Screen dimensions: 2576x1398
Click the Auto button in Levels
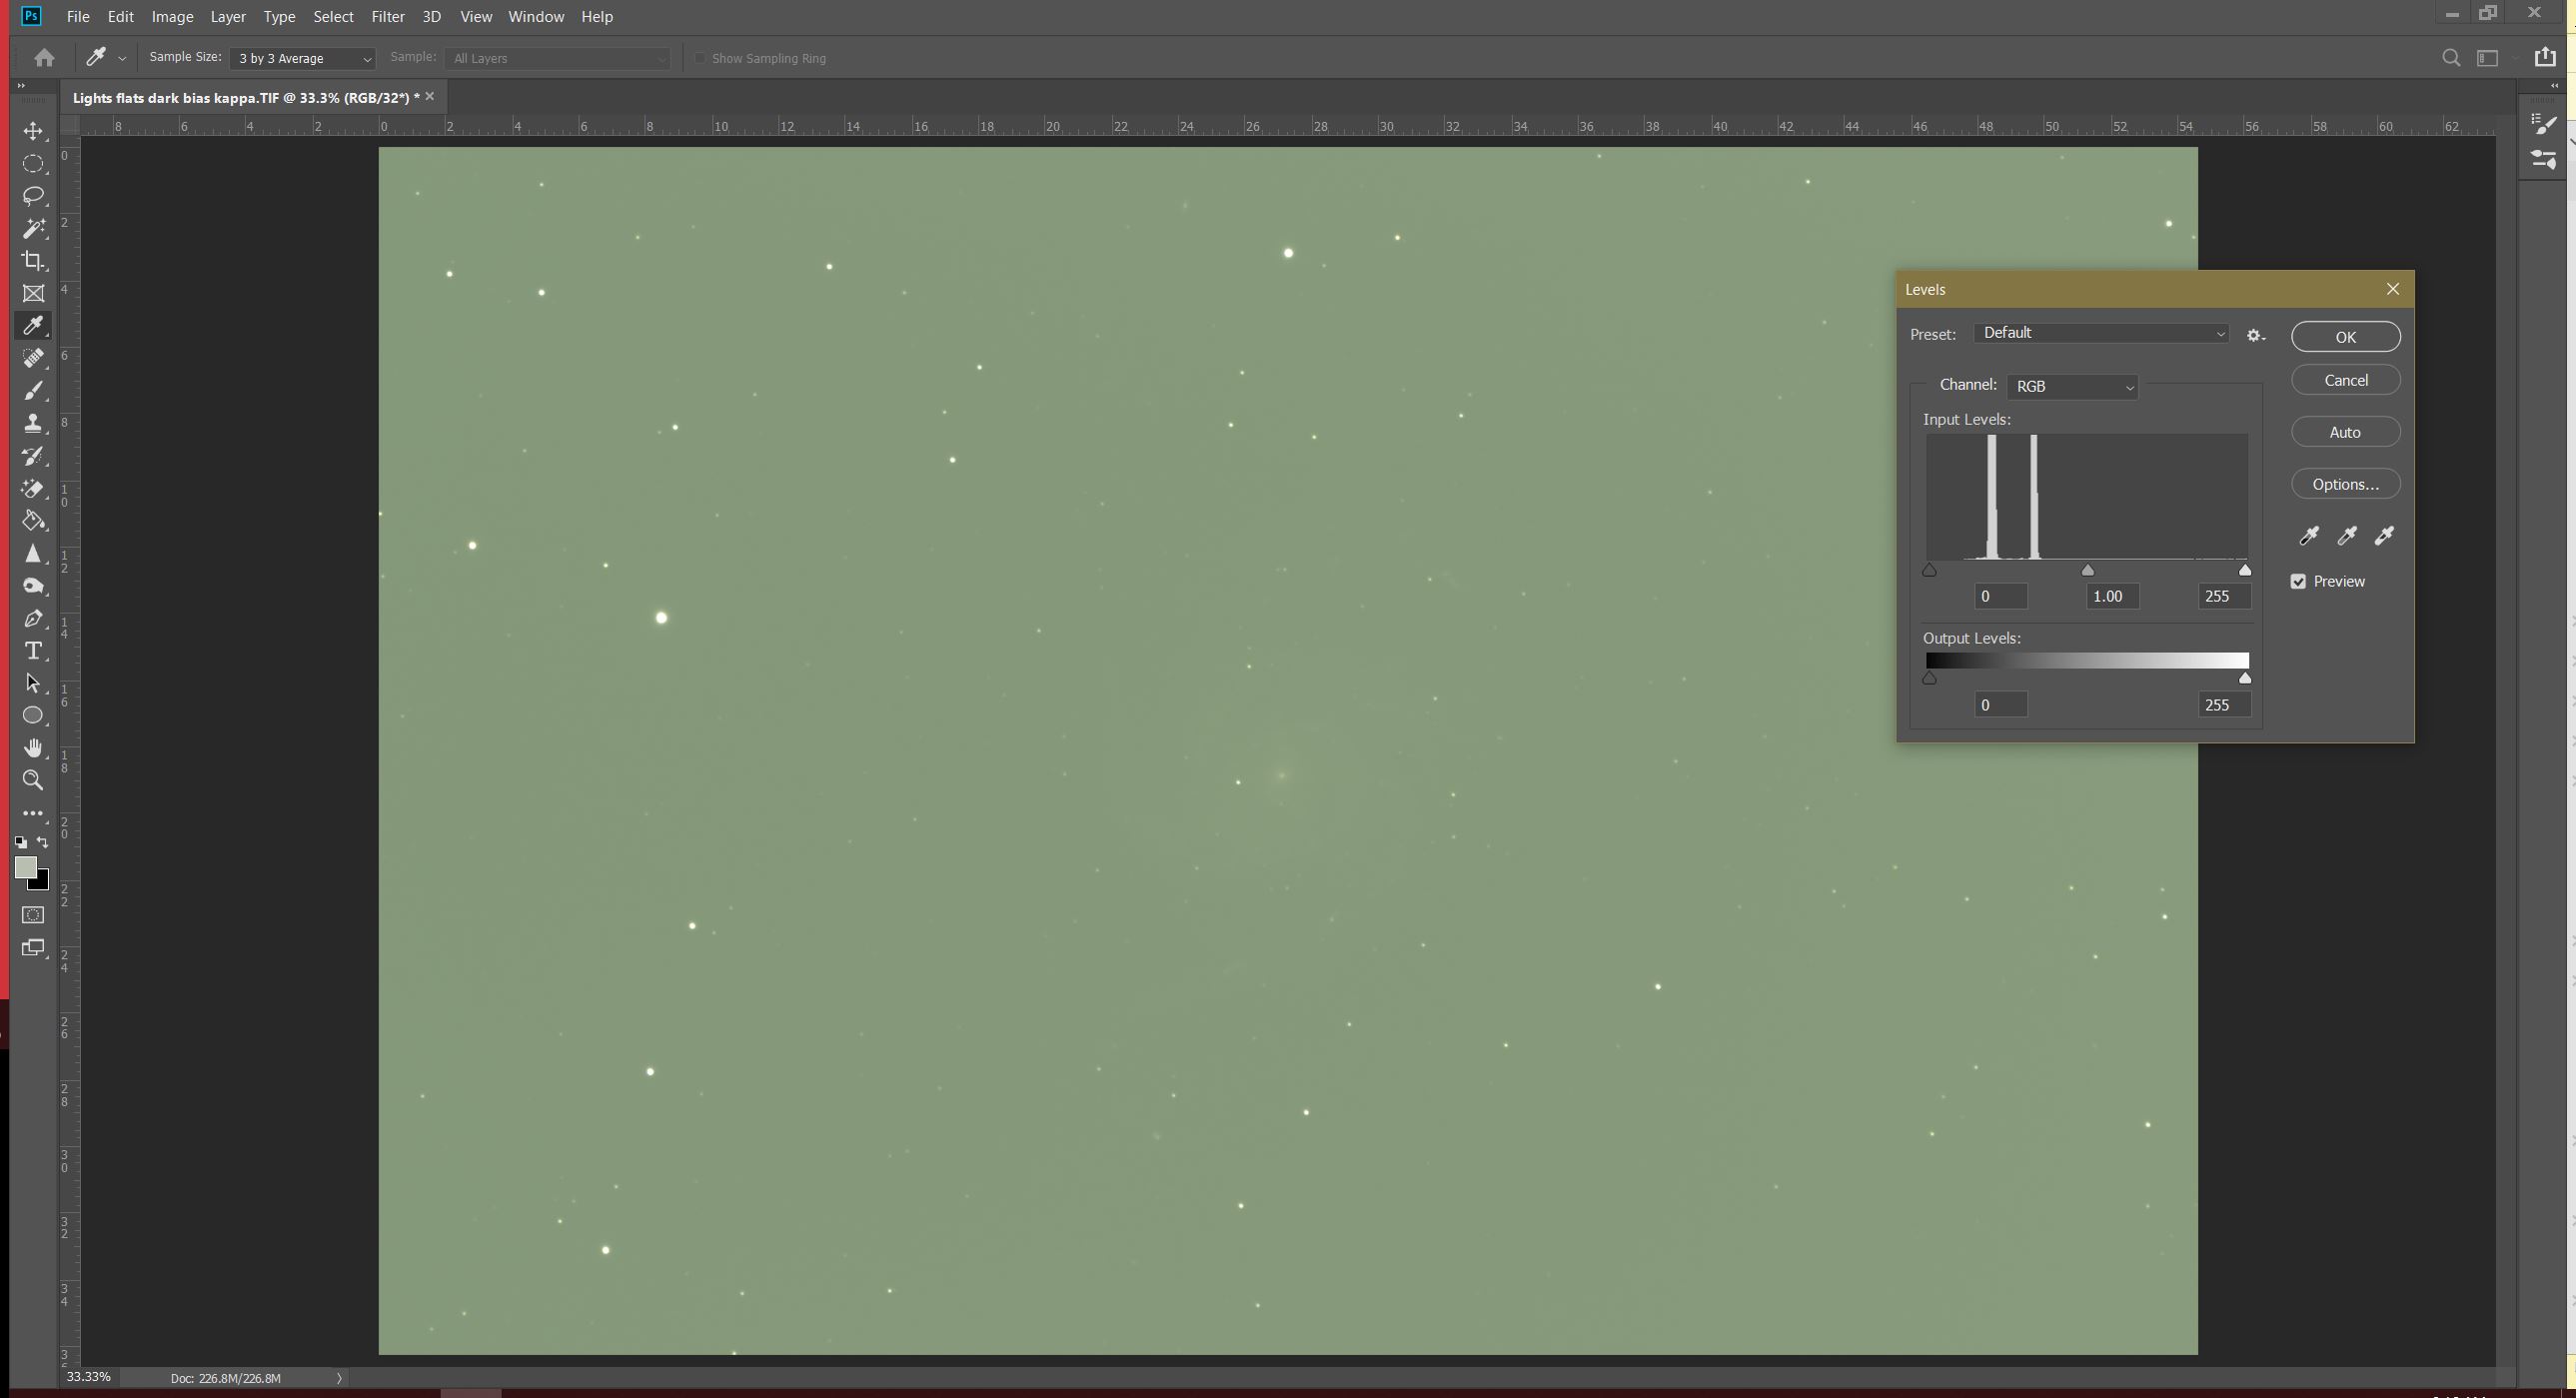2346,432
